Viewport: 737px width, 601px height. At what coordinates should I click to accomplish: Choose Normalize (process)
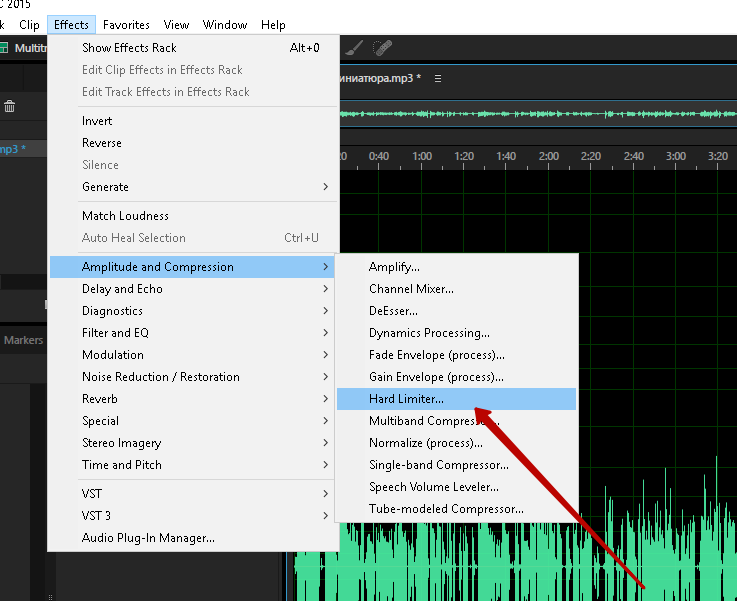pyautogui.click(x=456, y=443)
